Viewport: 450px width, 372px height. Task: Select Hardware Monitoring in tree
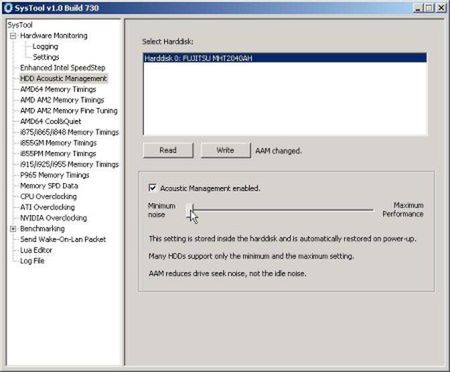54,36
